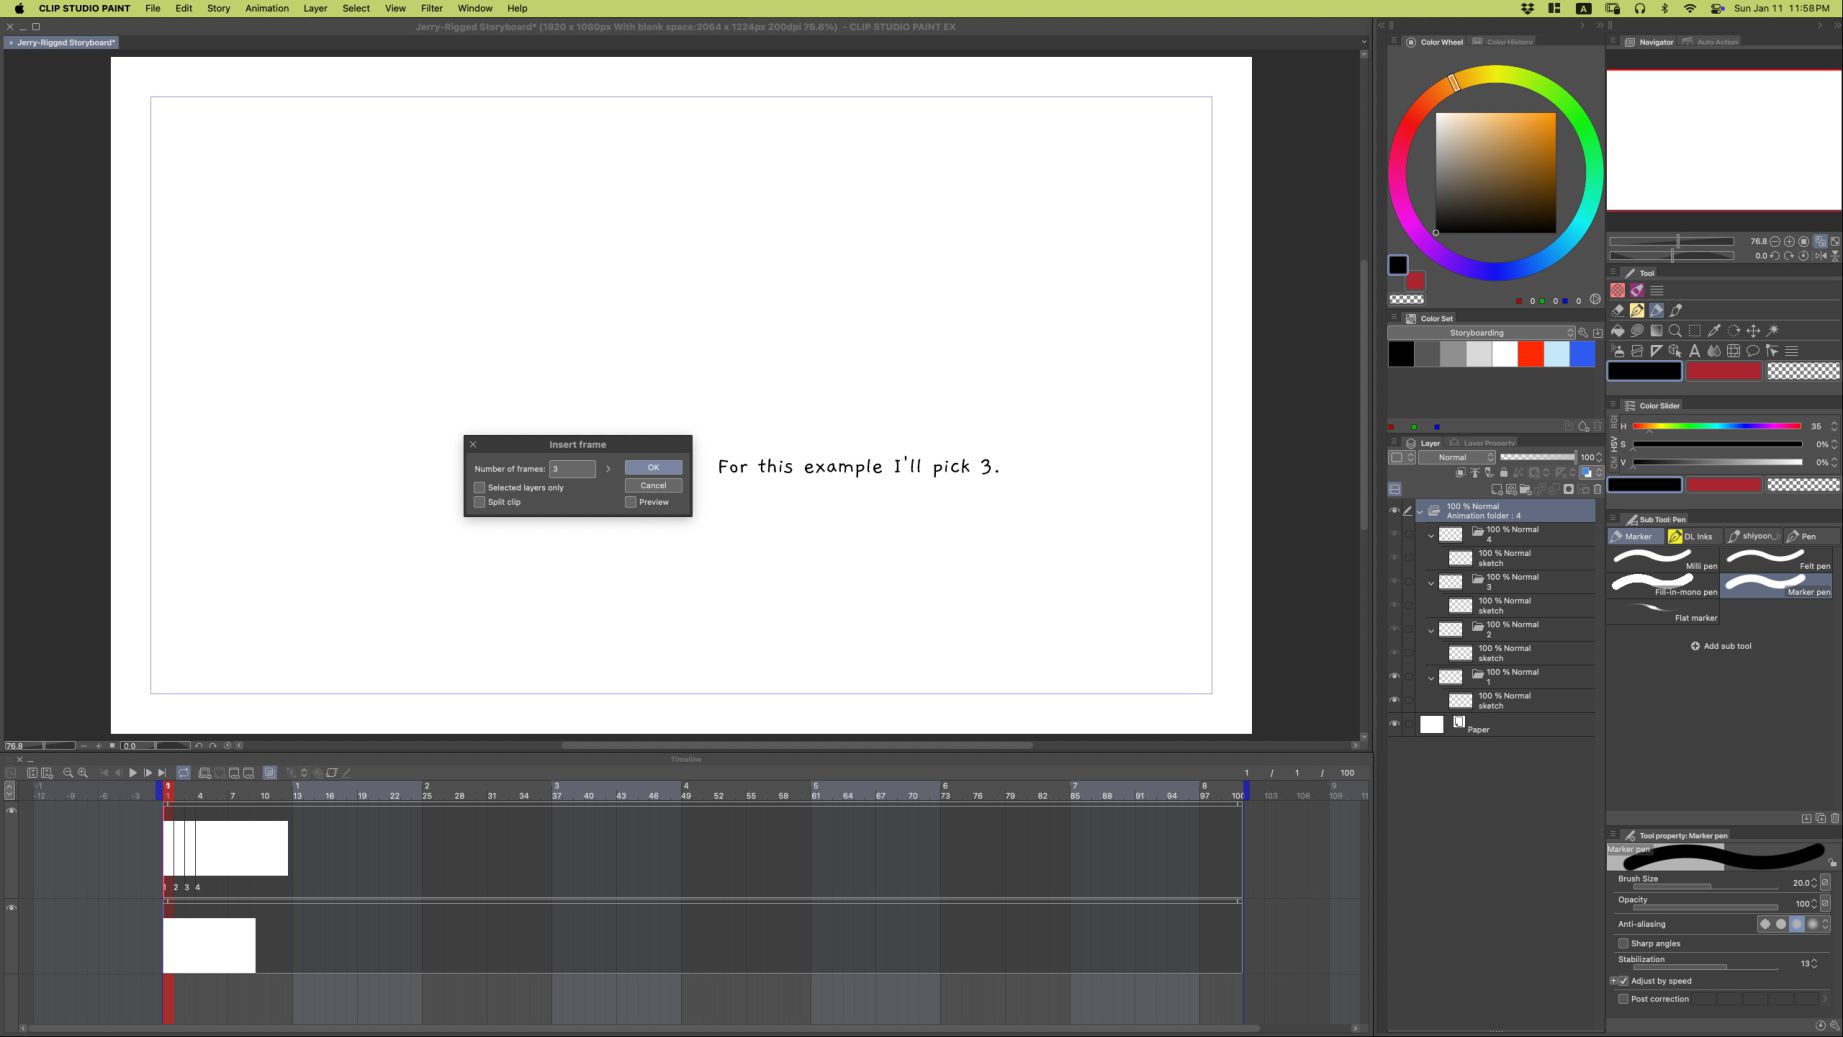Viewport: 1843px width, 1037px height.
Task: Confirm Insert frame with OK
Action: pos(653,468)
